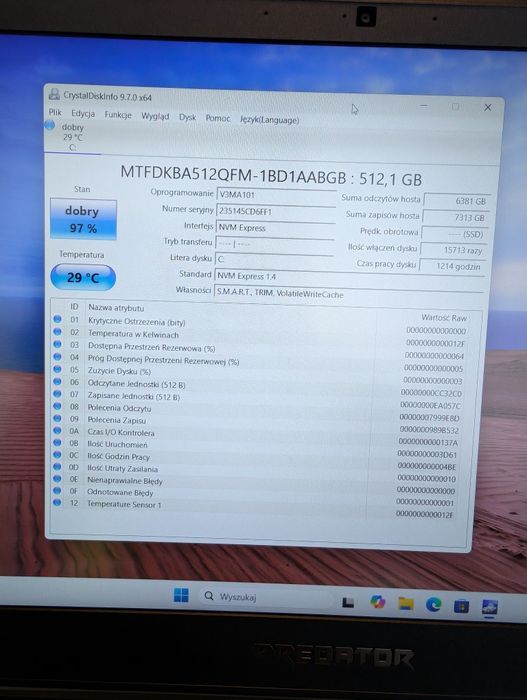
Task: Select the C: disk tab showing dobry 29 °C
Action: (72, 137)
